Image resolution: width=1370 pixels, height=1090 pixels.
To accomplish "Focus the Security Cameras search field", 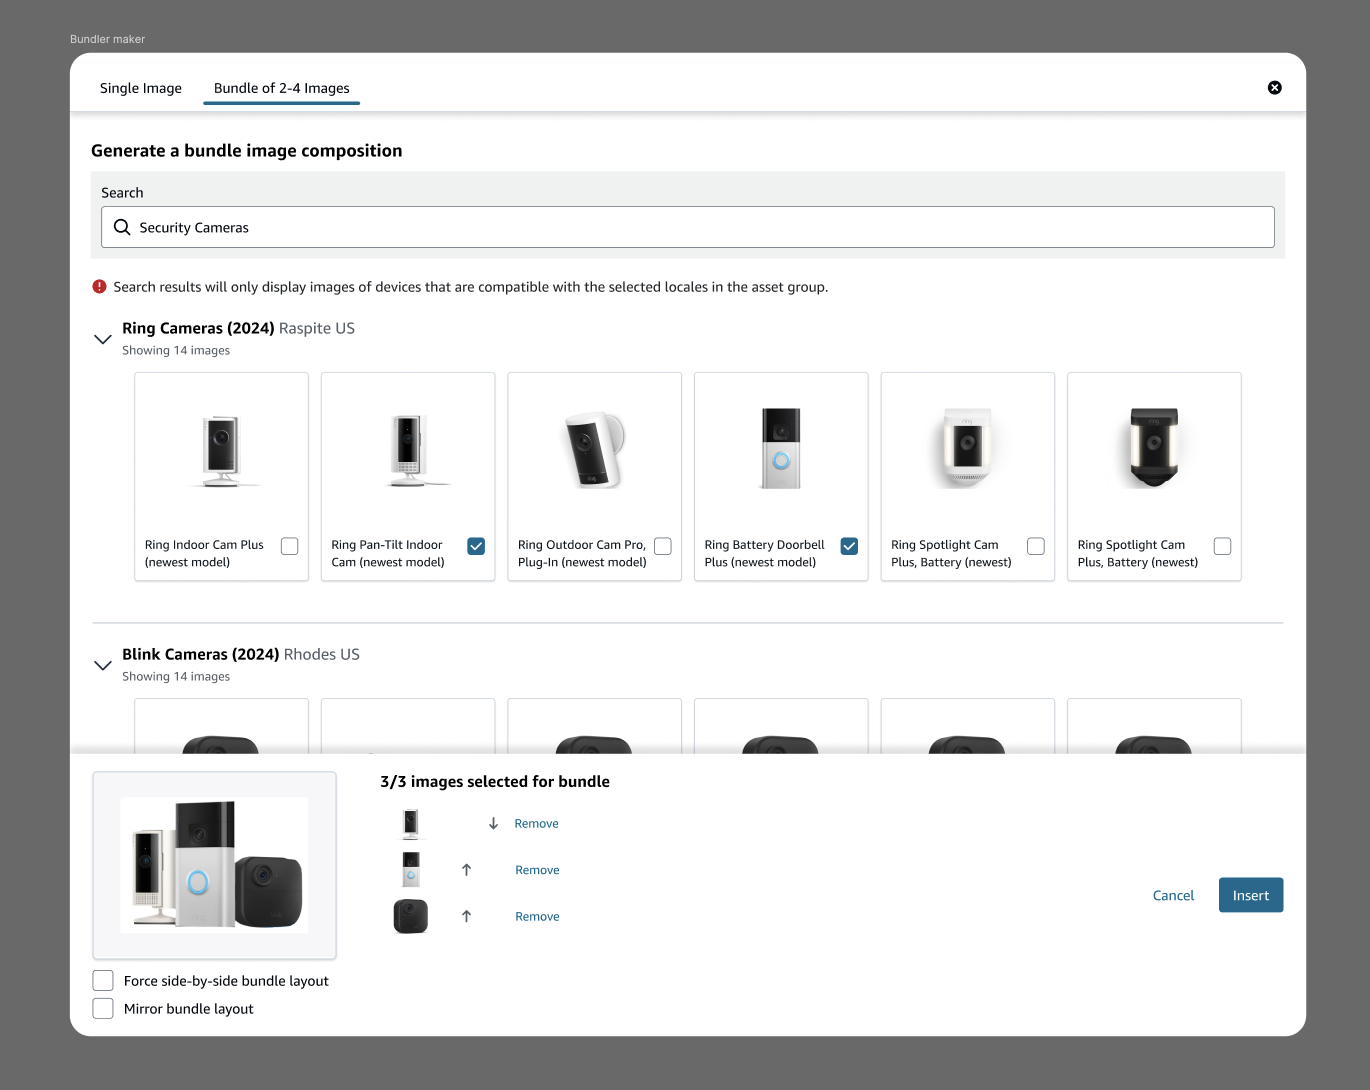I will click(688, 227).
